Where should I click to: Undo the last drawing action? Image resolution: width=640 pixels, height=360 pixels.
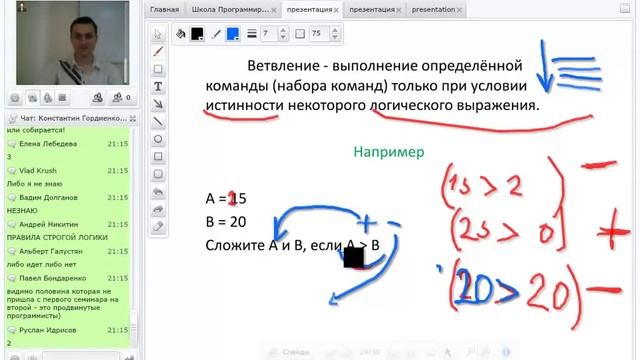[158, 191]
